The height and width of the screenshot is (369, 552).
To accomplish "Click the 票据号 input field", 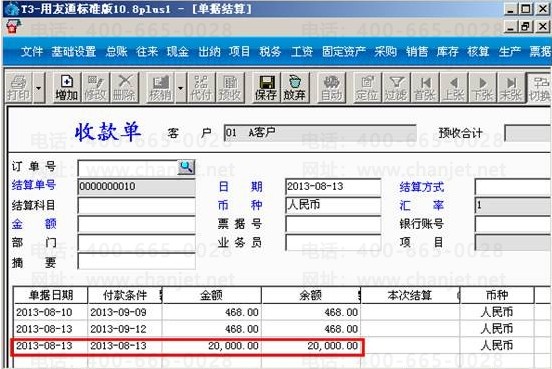I will [333, 224].
